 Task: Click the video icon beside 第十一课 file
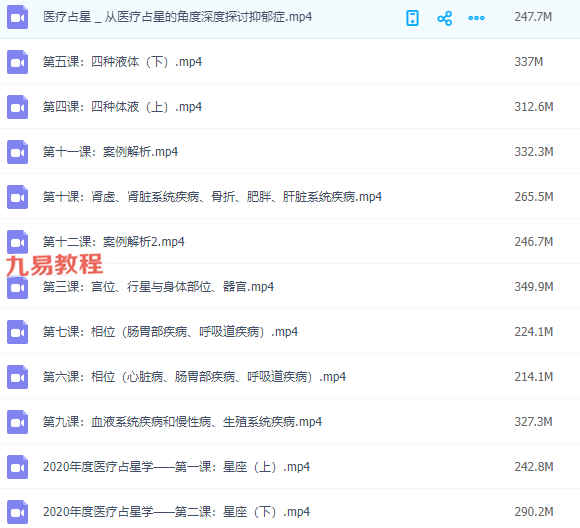[x=17, y=152]
